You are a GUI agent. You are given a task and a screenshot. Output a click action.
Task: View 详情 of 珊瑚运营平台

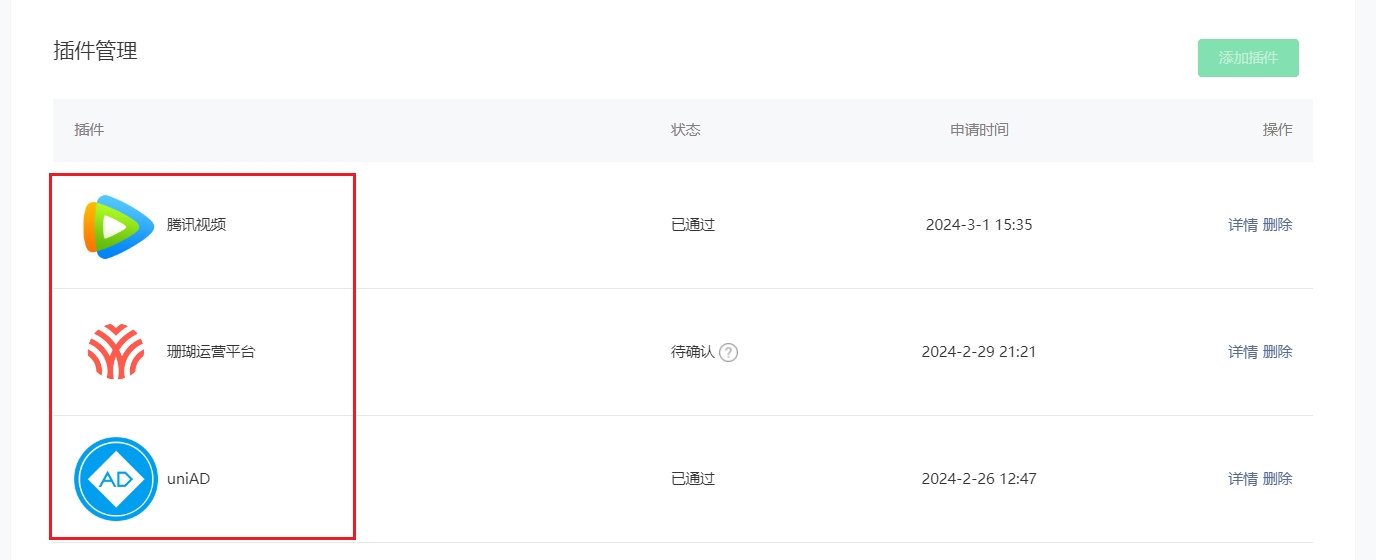point(1243,352)
